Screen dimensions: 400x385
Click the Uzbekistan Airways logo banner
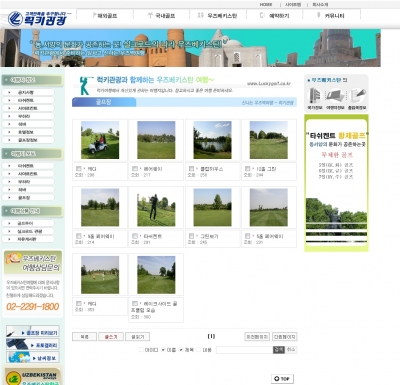coord(33,377)
